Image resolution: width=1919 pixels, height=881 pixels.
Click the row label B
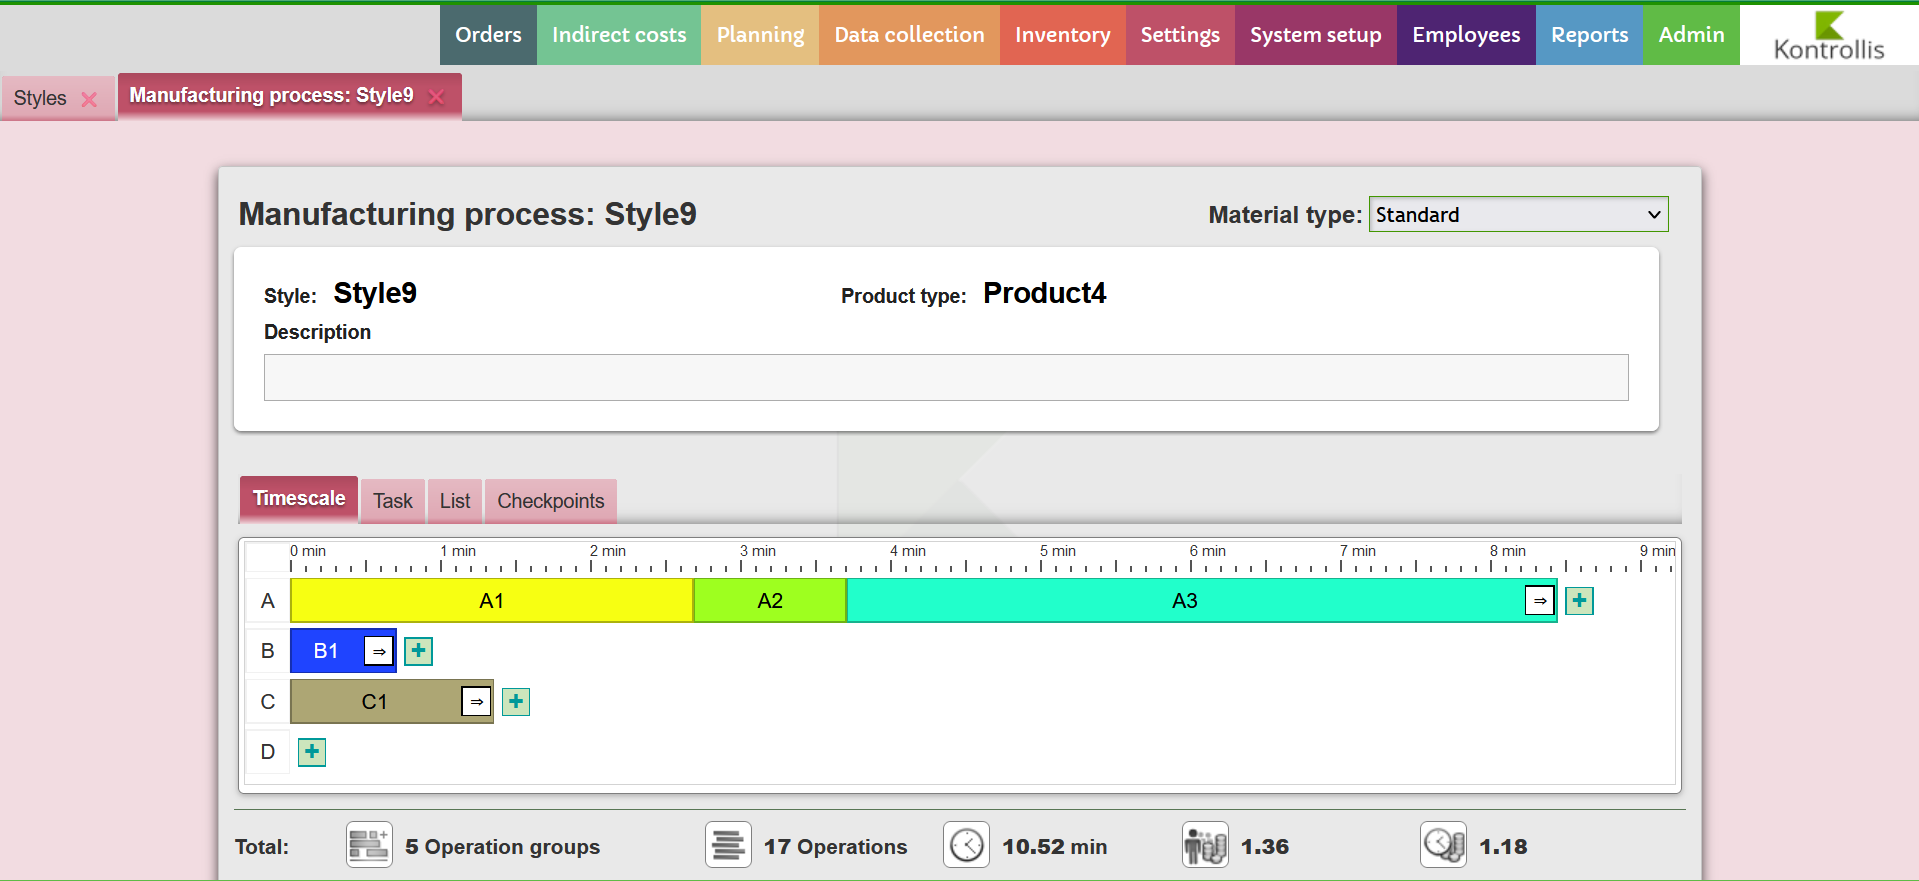pyautogui.click(x=268, y=651)
